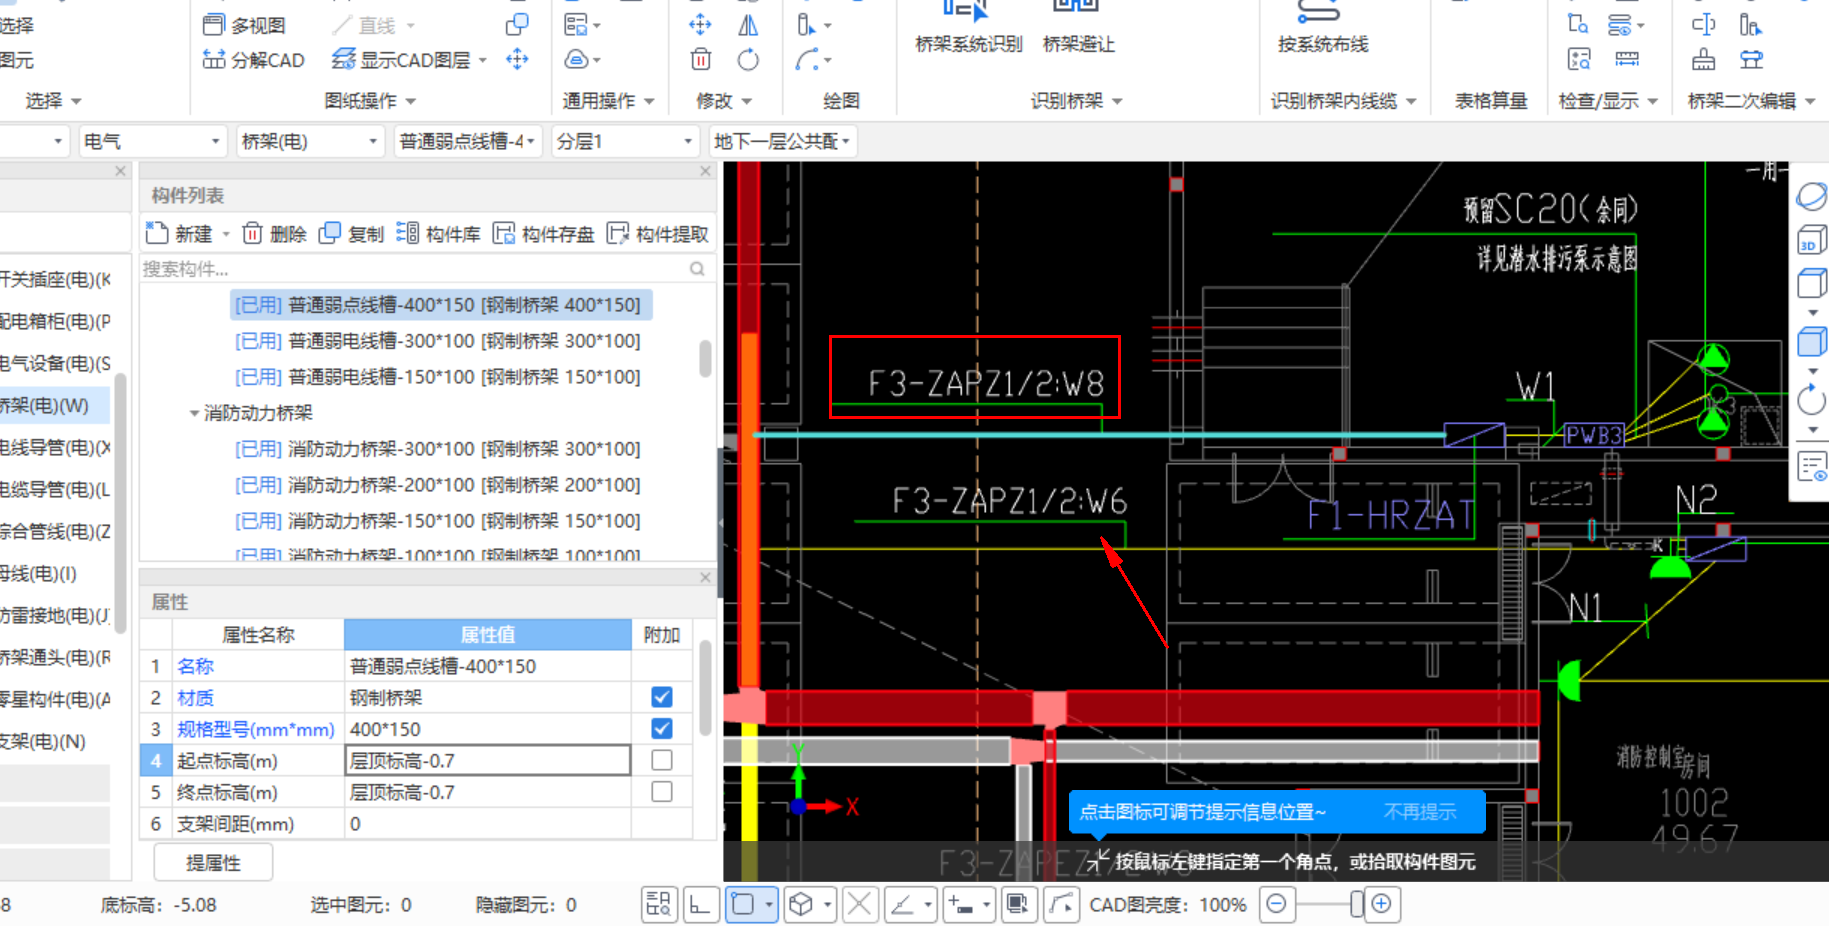Viewport: 1829px width, 926px height.
Task: Select 消防动力桥架-150*100 component
Action: coord(438,521)
